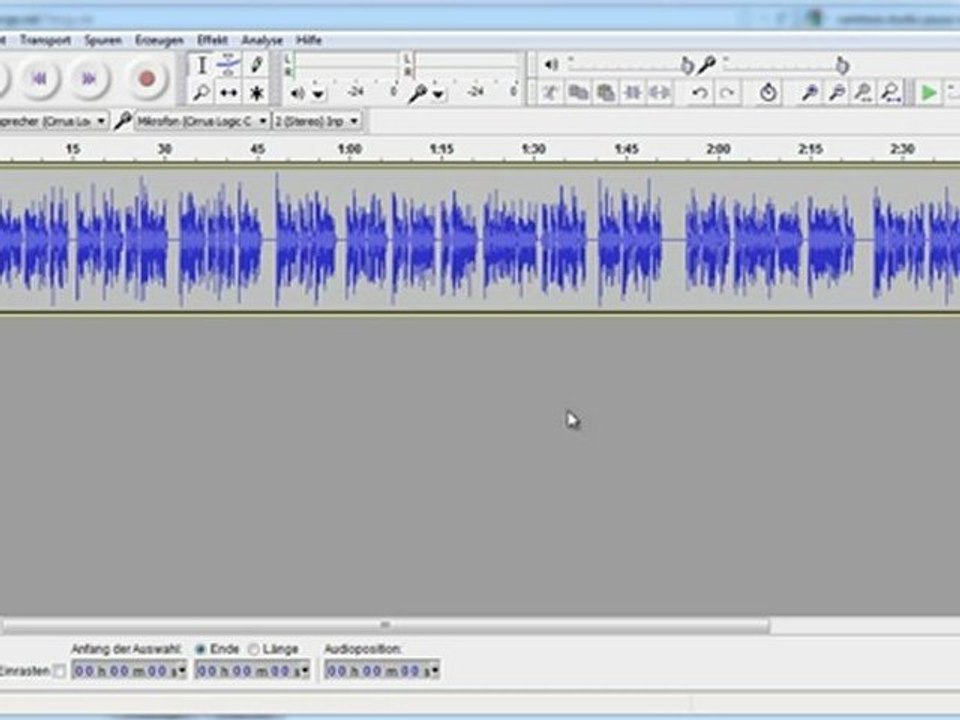Open the Erzeugen menu

click(x=159, y=40)
